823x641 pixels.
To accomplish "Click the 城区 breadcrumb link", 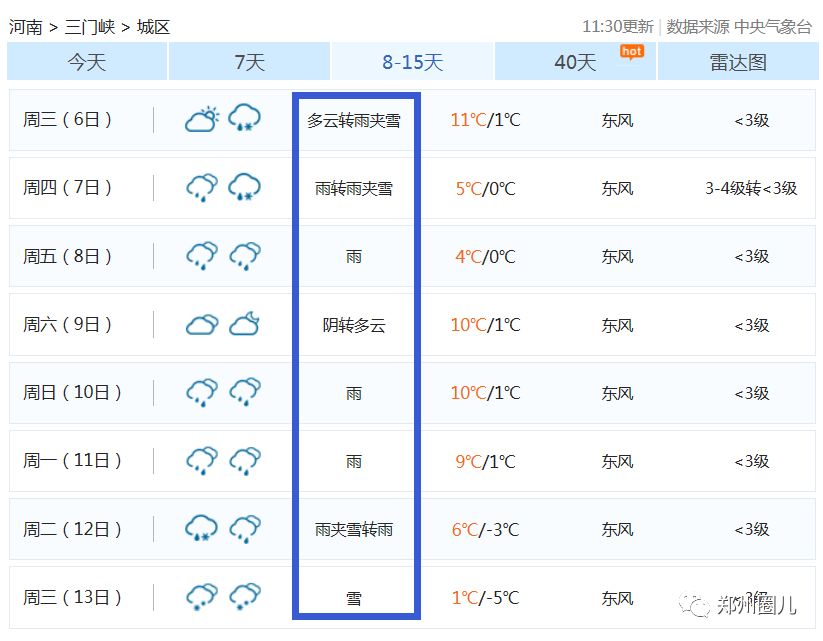I will coord(154,27).
